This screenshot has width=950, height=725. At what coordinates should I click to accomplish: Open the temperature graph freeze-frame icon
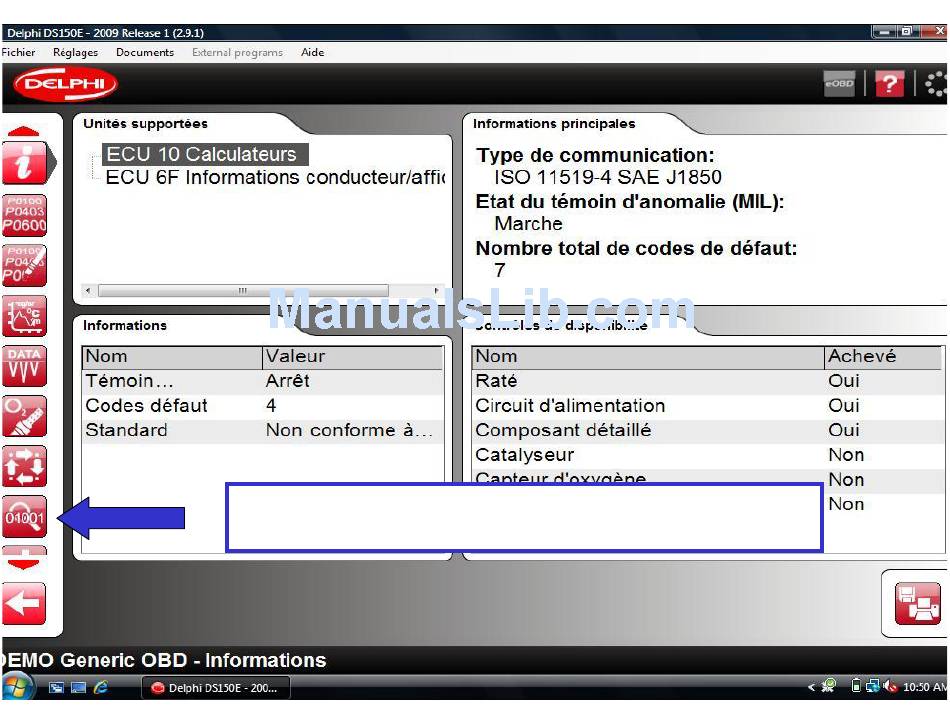[x=24, y=316]
